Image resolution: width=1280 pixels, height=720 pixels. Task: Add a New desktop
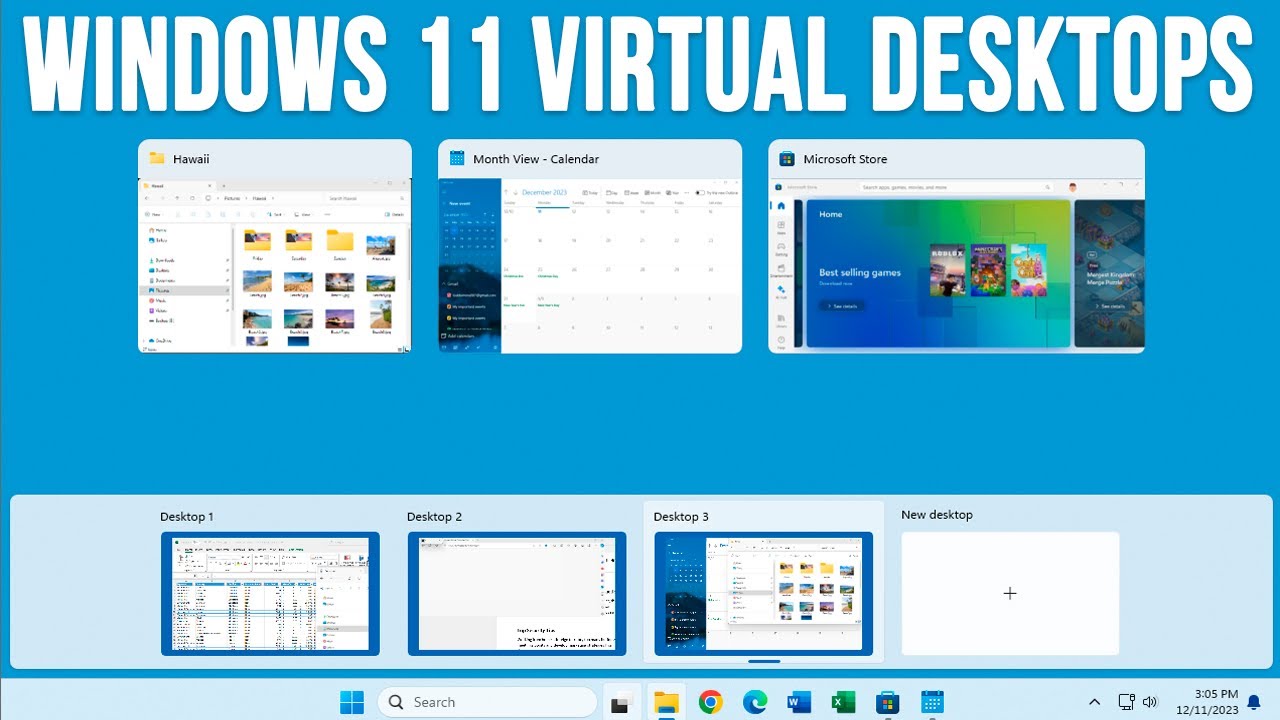1010,593
